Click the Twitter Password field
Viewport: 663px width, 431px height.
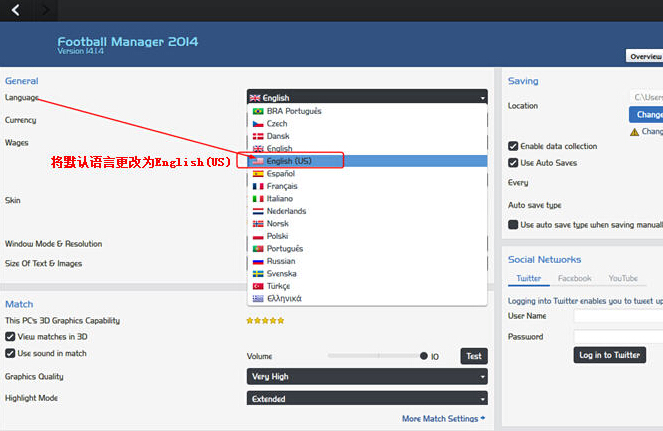pos(618,337)
